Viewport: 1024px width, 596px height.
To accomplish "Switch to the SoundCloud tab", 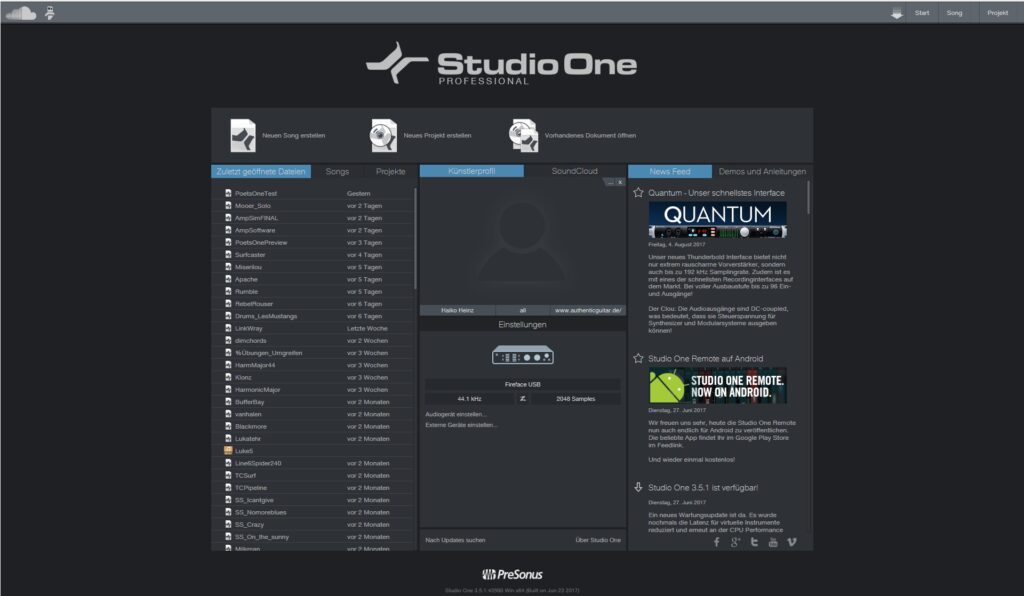I will pos(575,171).
